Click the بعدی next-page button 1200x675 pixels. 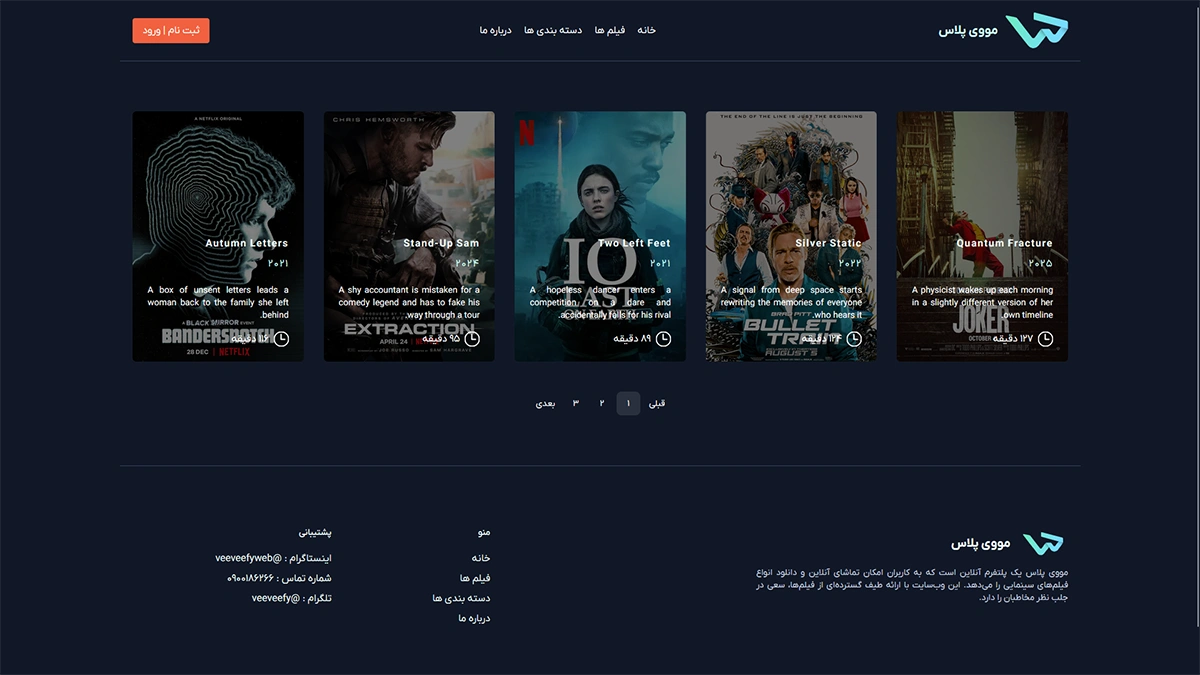click(545, 403)
